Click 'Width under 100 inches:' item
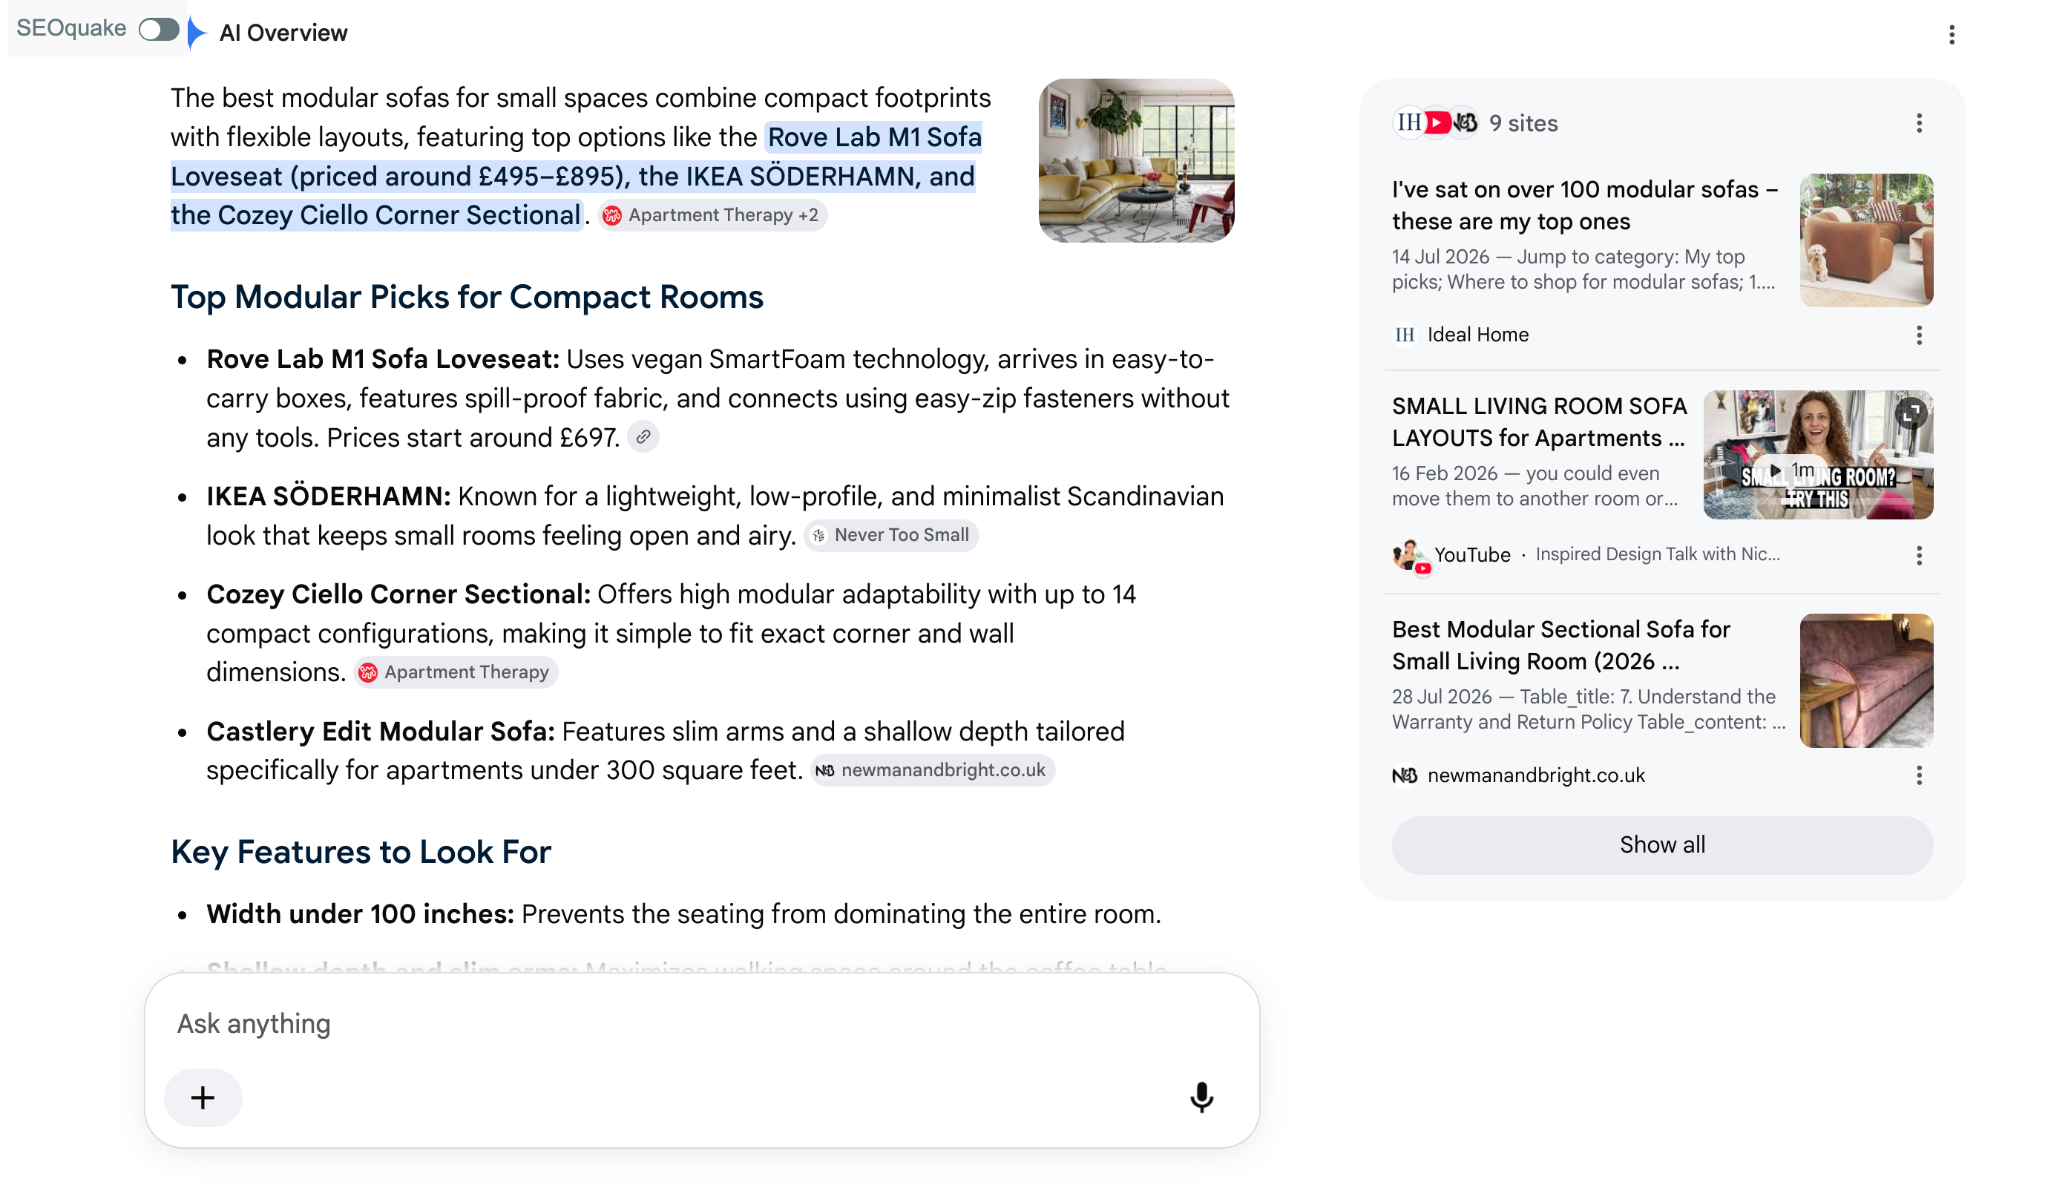This screenshot has height=1202, width=2048. [x=360, y=915]
